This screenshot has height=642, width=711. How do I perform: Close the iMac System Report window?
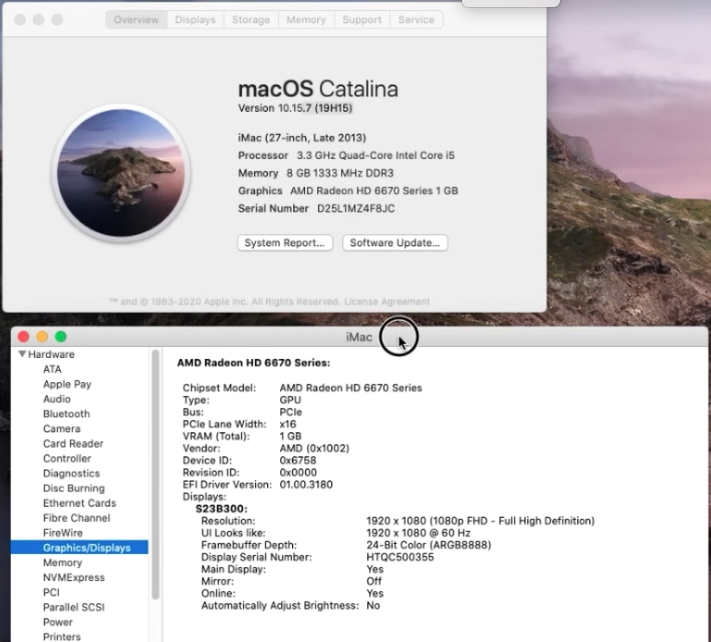(x=24, y=337)
